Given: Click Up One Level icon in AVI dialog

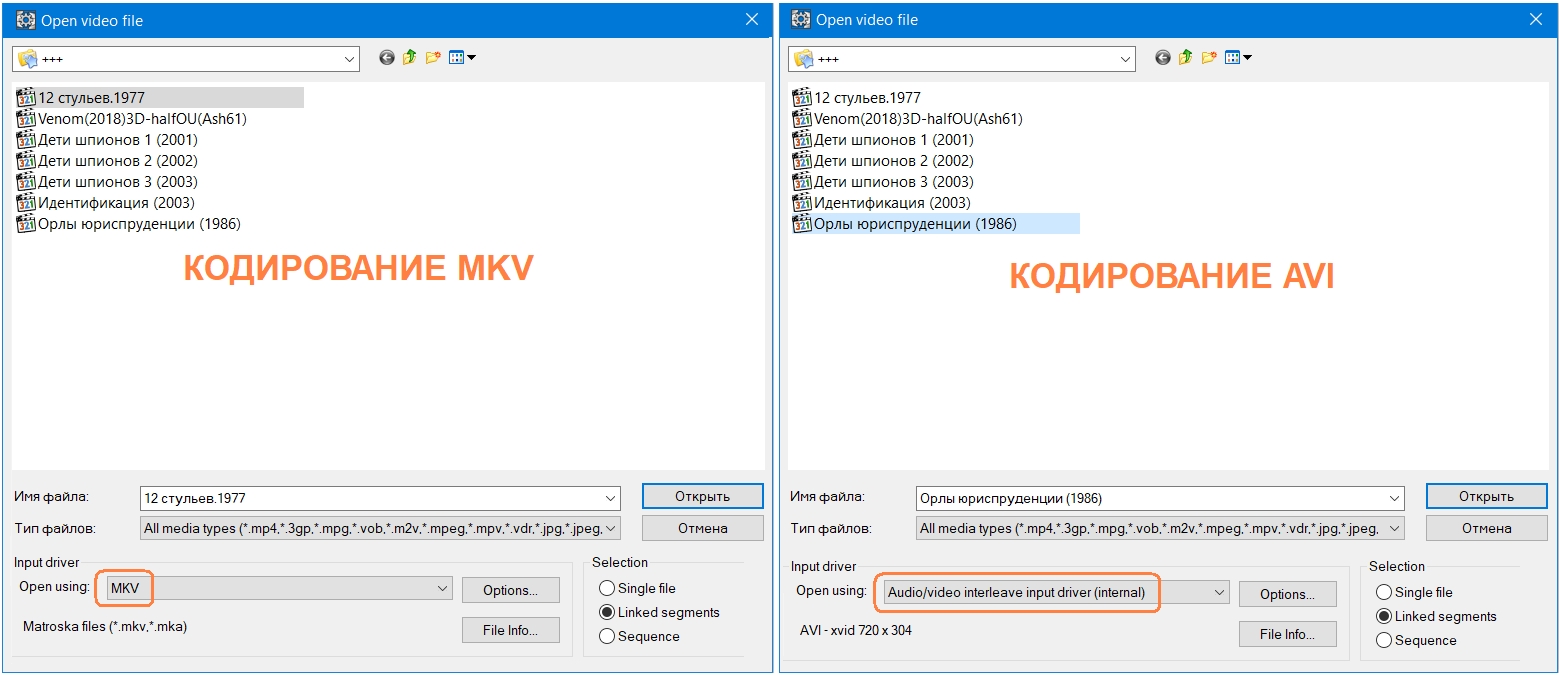Looking at the screenshot, I should (1185, 58).
